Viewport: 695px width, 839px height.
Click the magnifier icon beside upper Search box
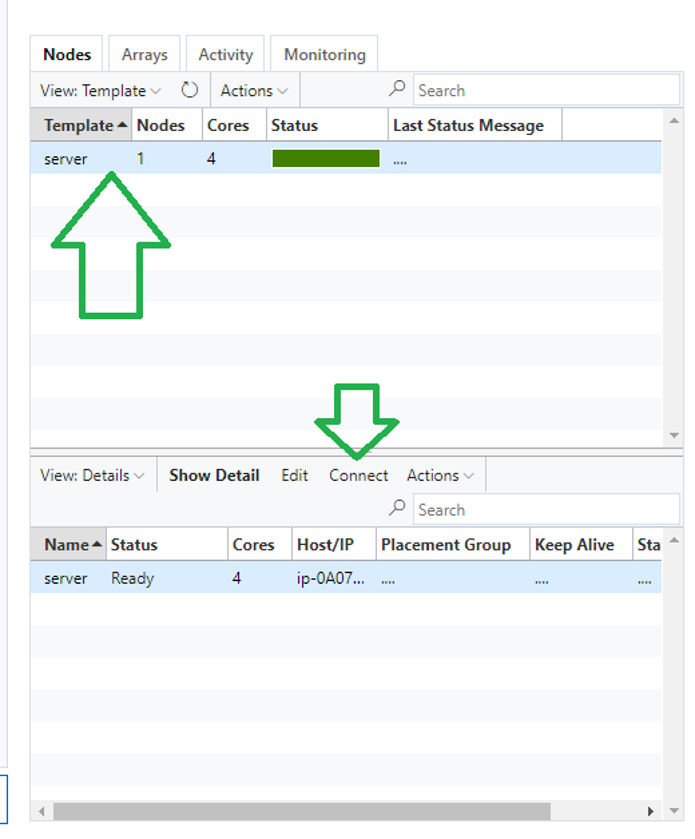[396, 88]
